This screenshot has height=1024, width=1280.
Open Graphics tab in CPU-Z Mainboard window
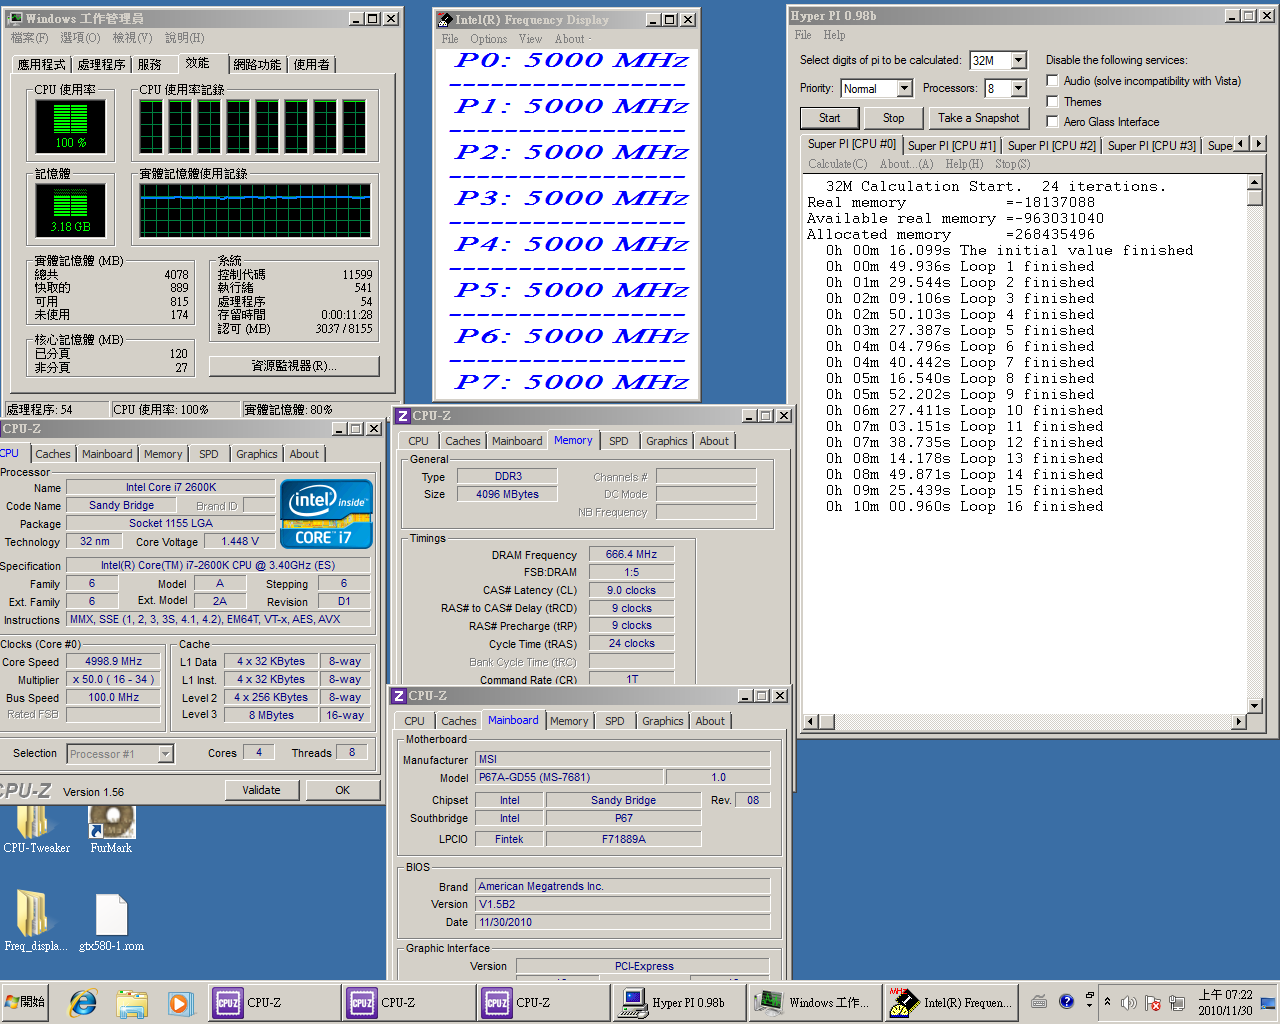point(663,721)
